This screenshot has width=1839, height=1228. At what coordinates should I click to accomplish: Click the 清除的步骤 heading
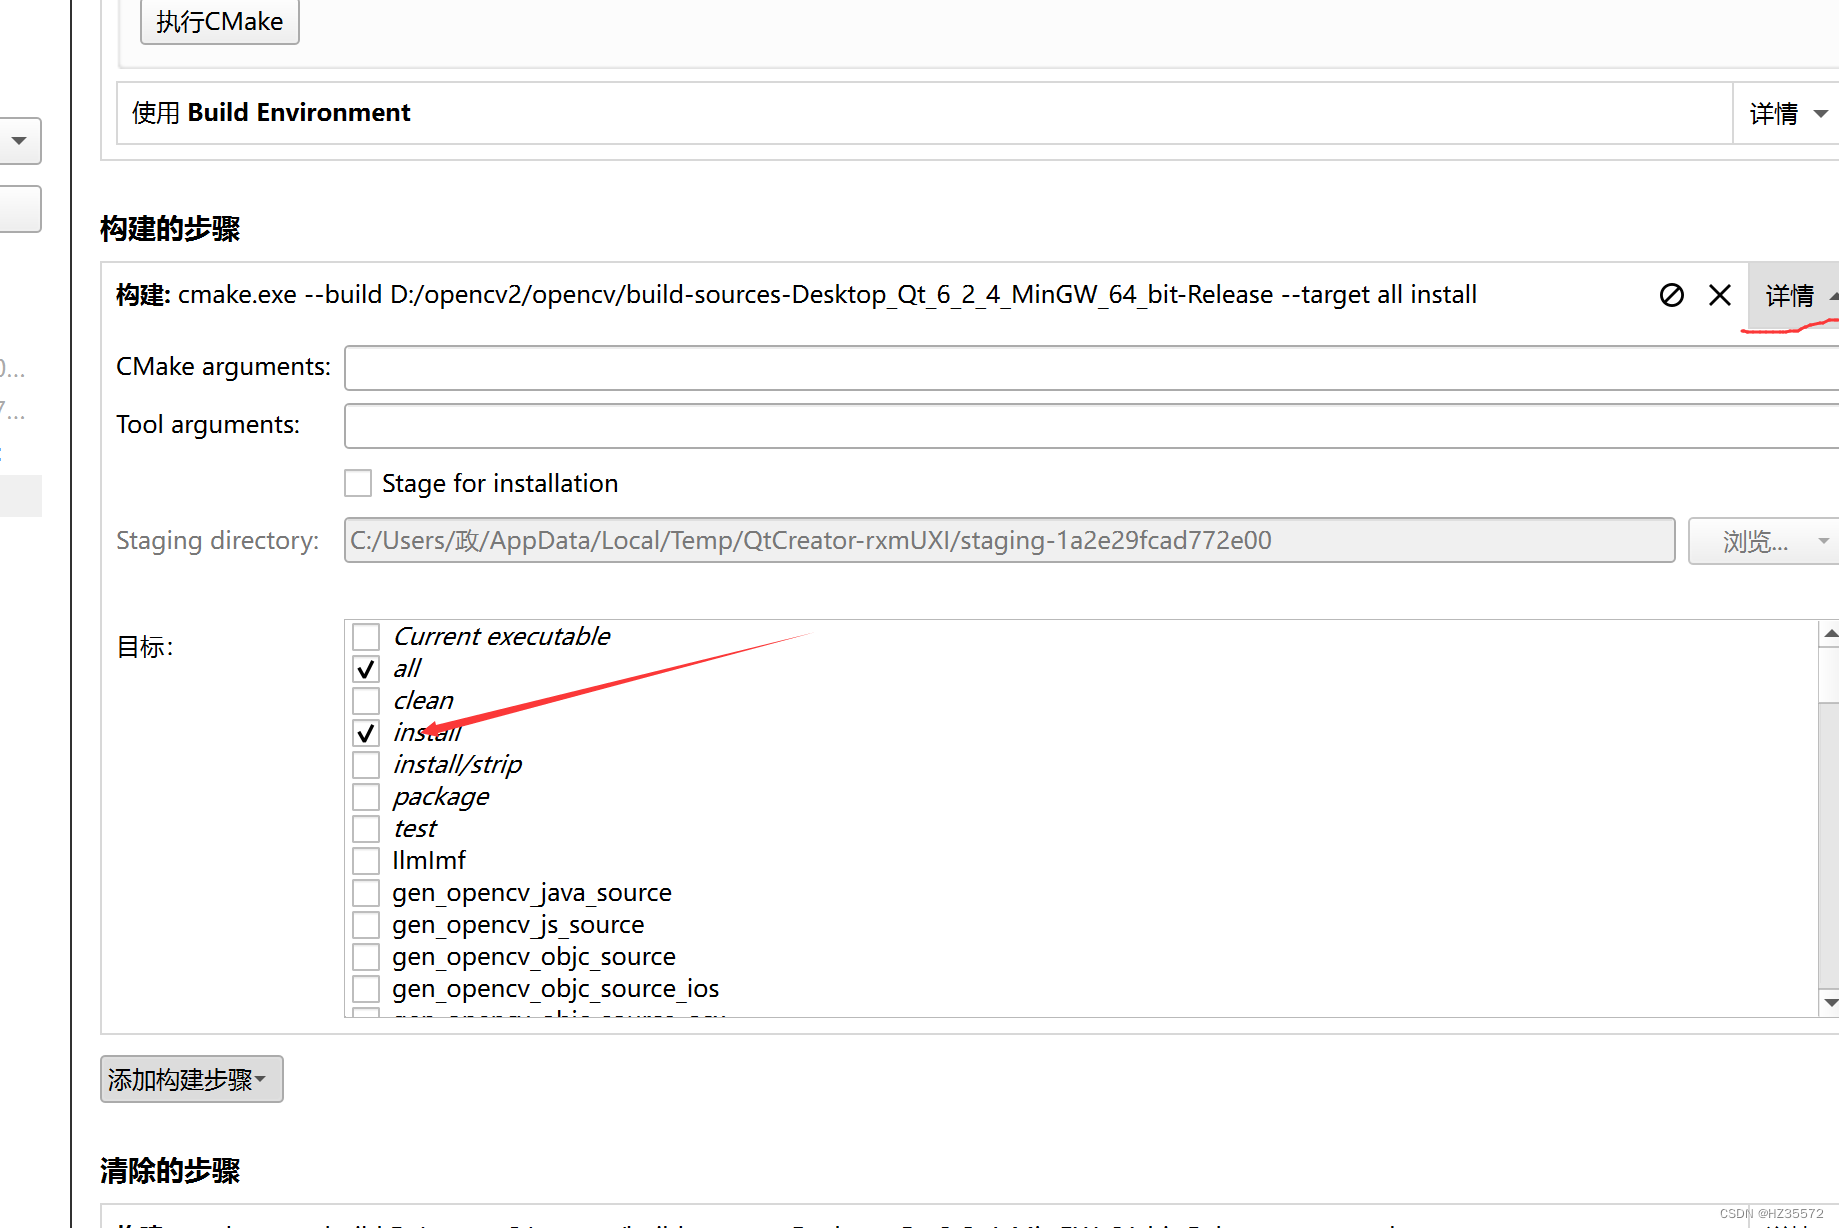tap(170, 1171)
